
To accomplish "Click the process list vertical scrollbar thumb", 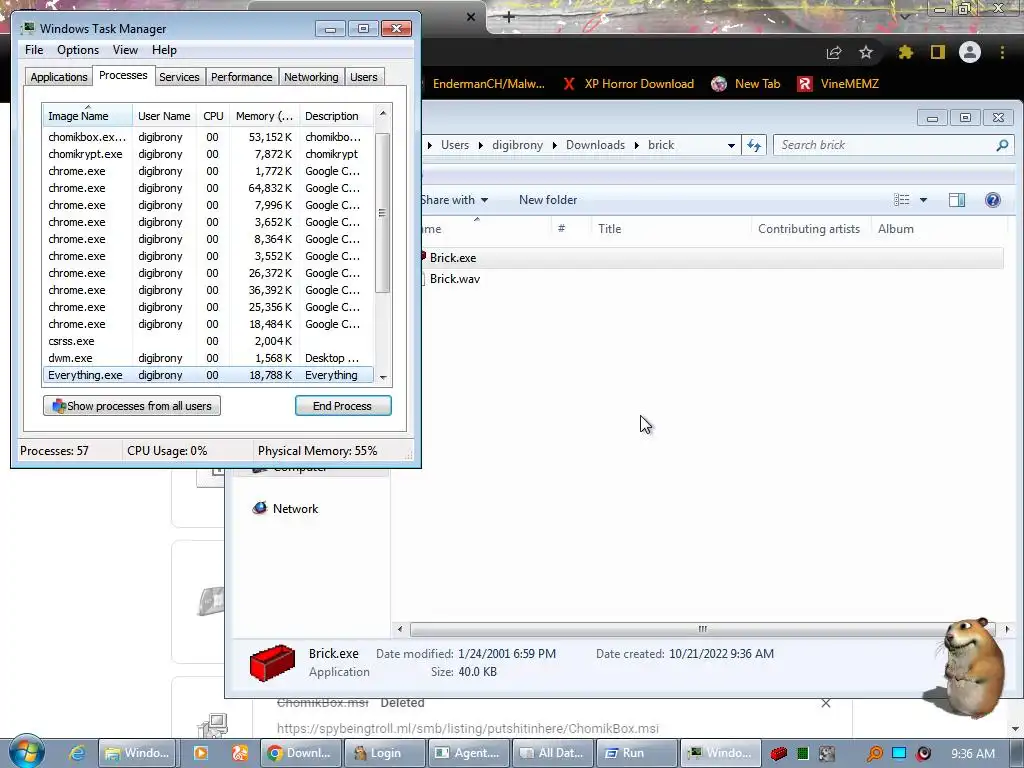I will pos(383,213).
